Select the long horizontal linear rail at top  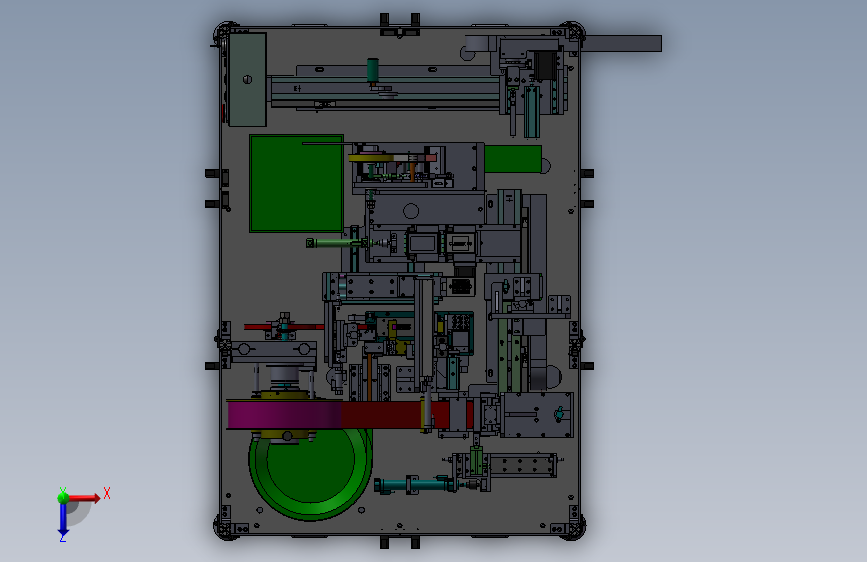point(385,90)
